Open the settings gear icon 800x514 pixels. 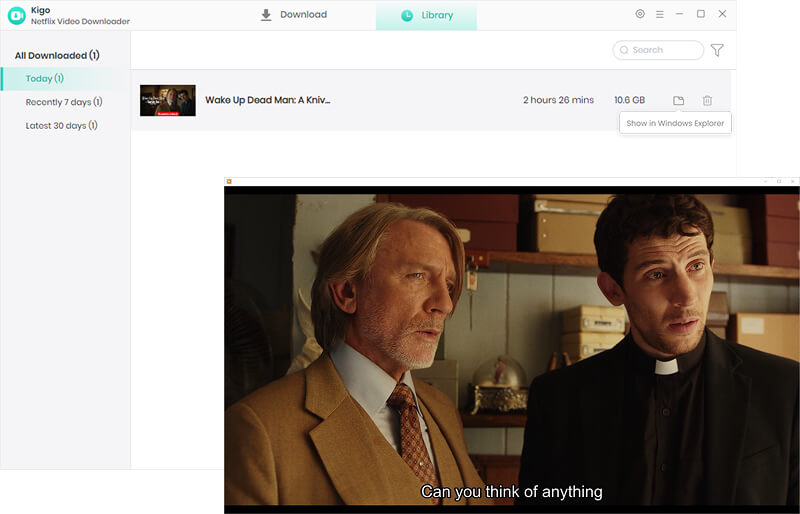[x=640, y=14]
